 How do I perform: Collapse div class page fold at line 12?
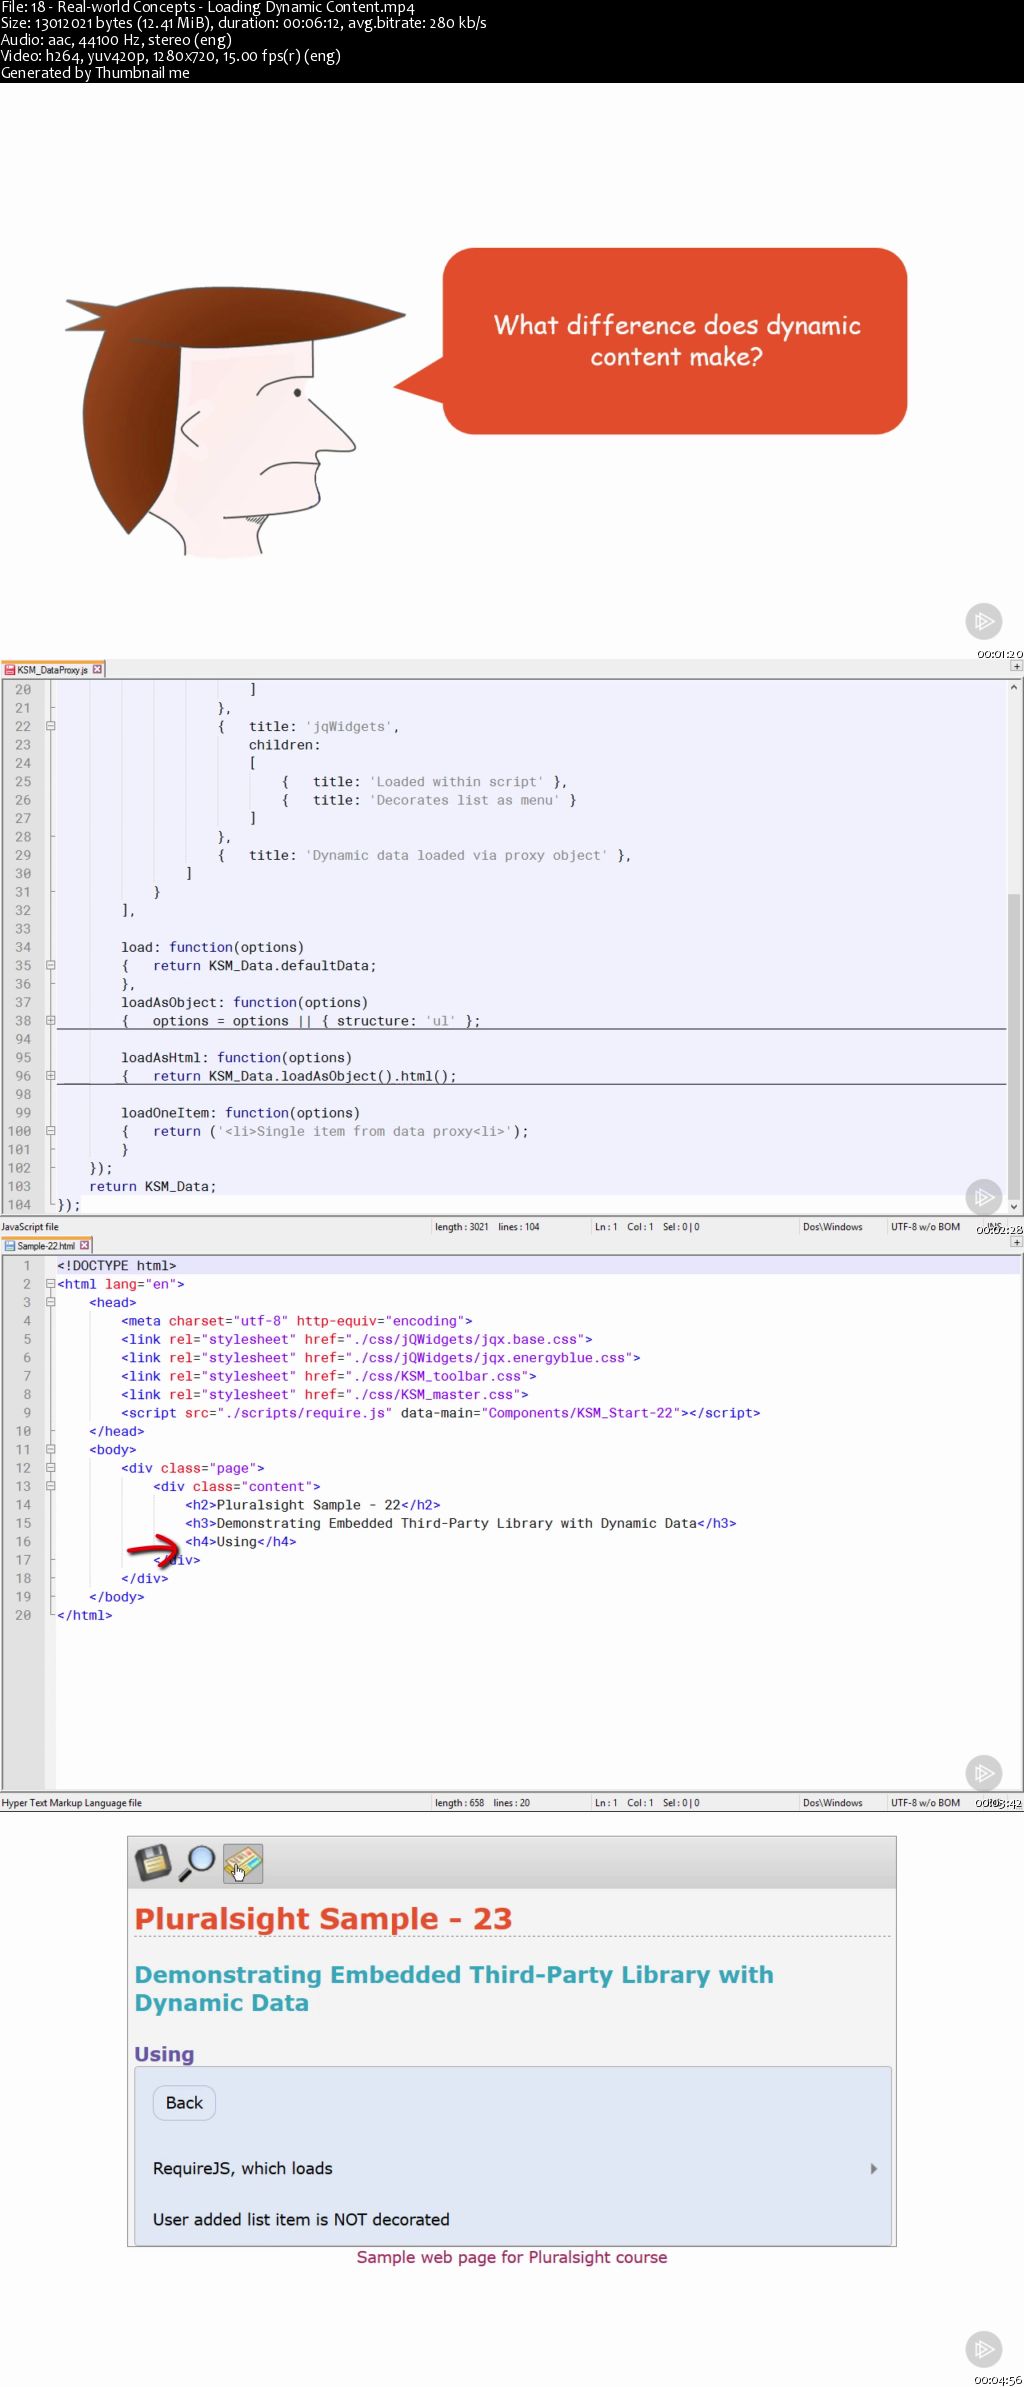(x=50, y=1468)
